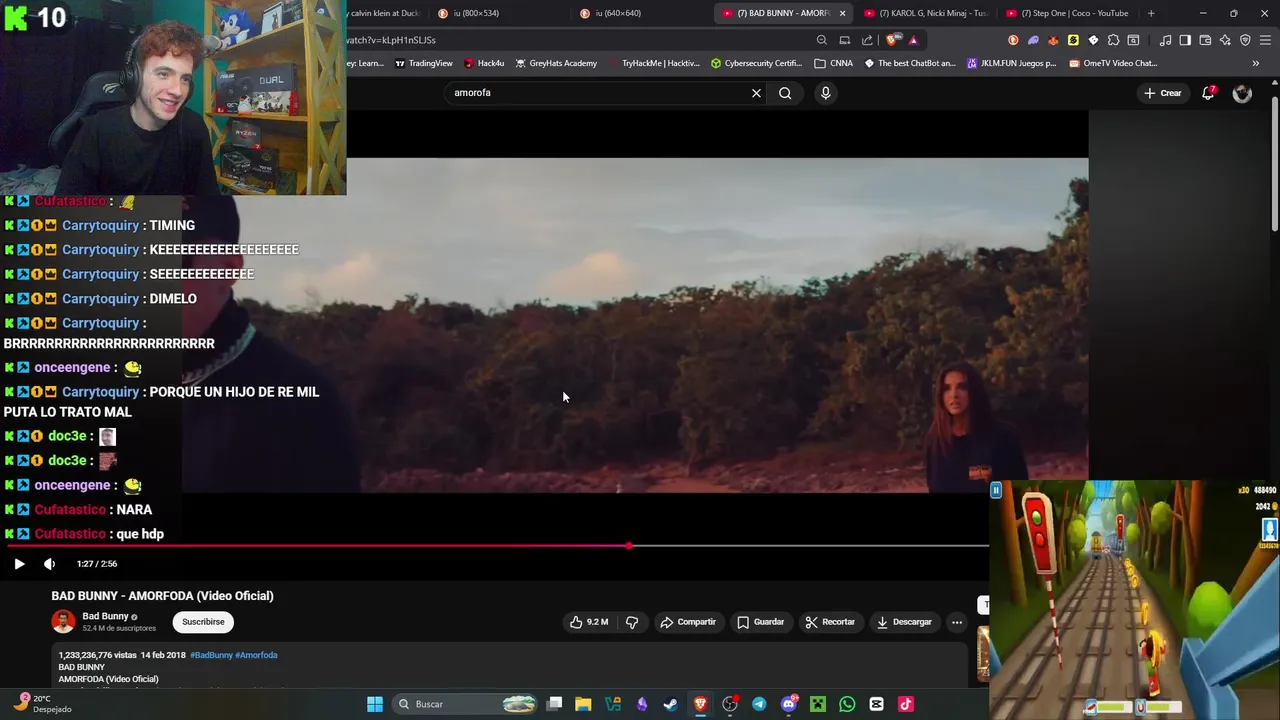Screen dimensions: 1280x720
Task: Open OBS Studio from taskbar
Action: (730, 704)
